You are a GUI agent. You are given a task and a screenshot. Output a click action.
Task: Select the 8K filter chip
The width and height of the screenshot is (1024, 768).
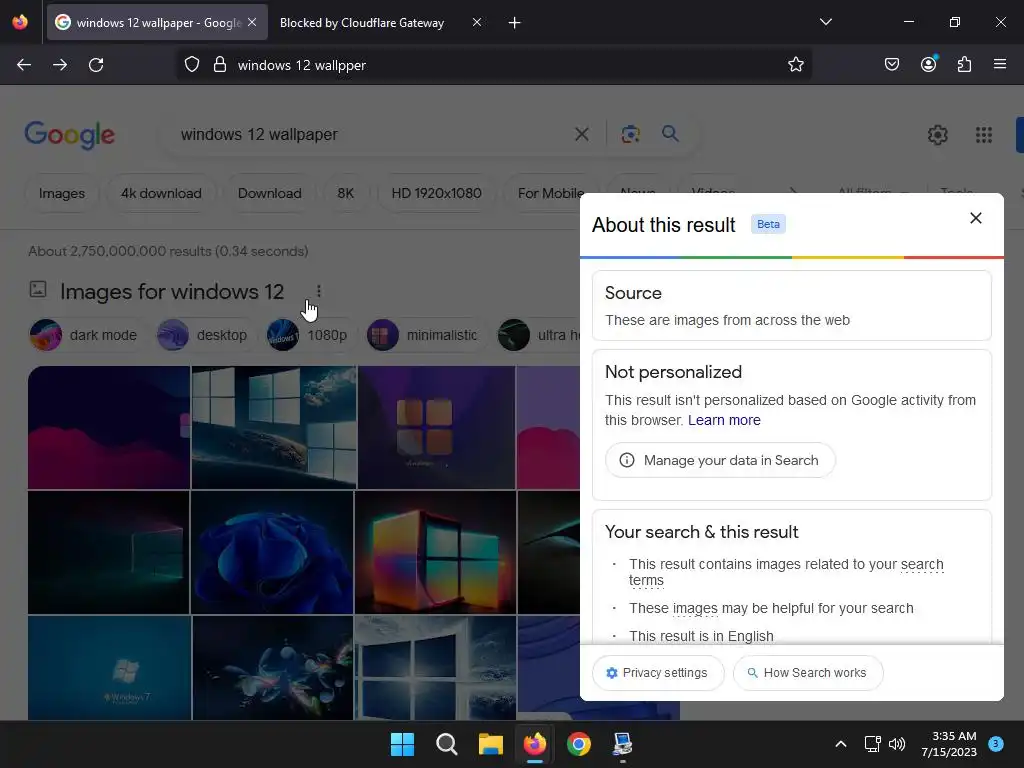click(345, 193)
